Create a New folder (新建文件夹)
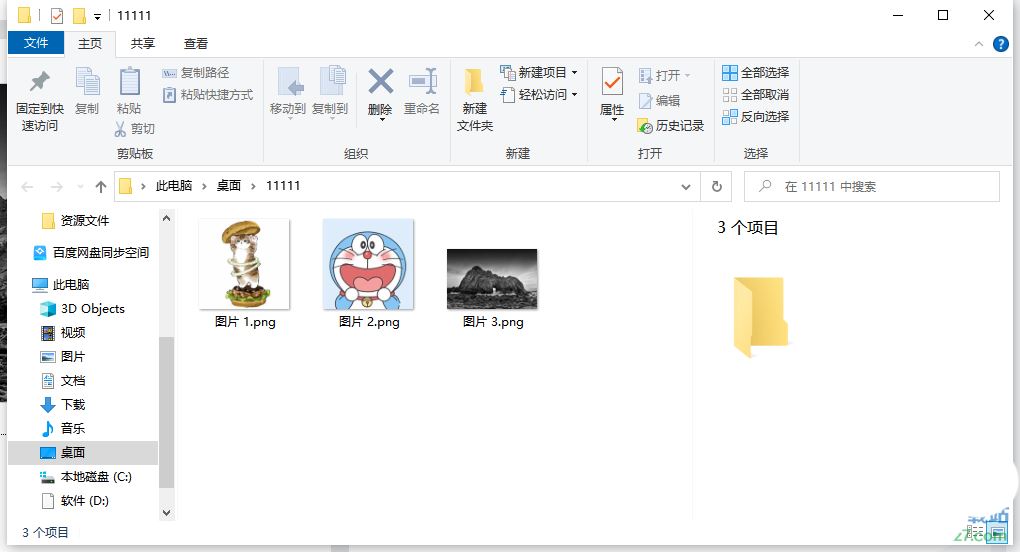 click(x=474, y=99)
